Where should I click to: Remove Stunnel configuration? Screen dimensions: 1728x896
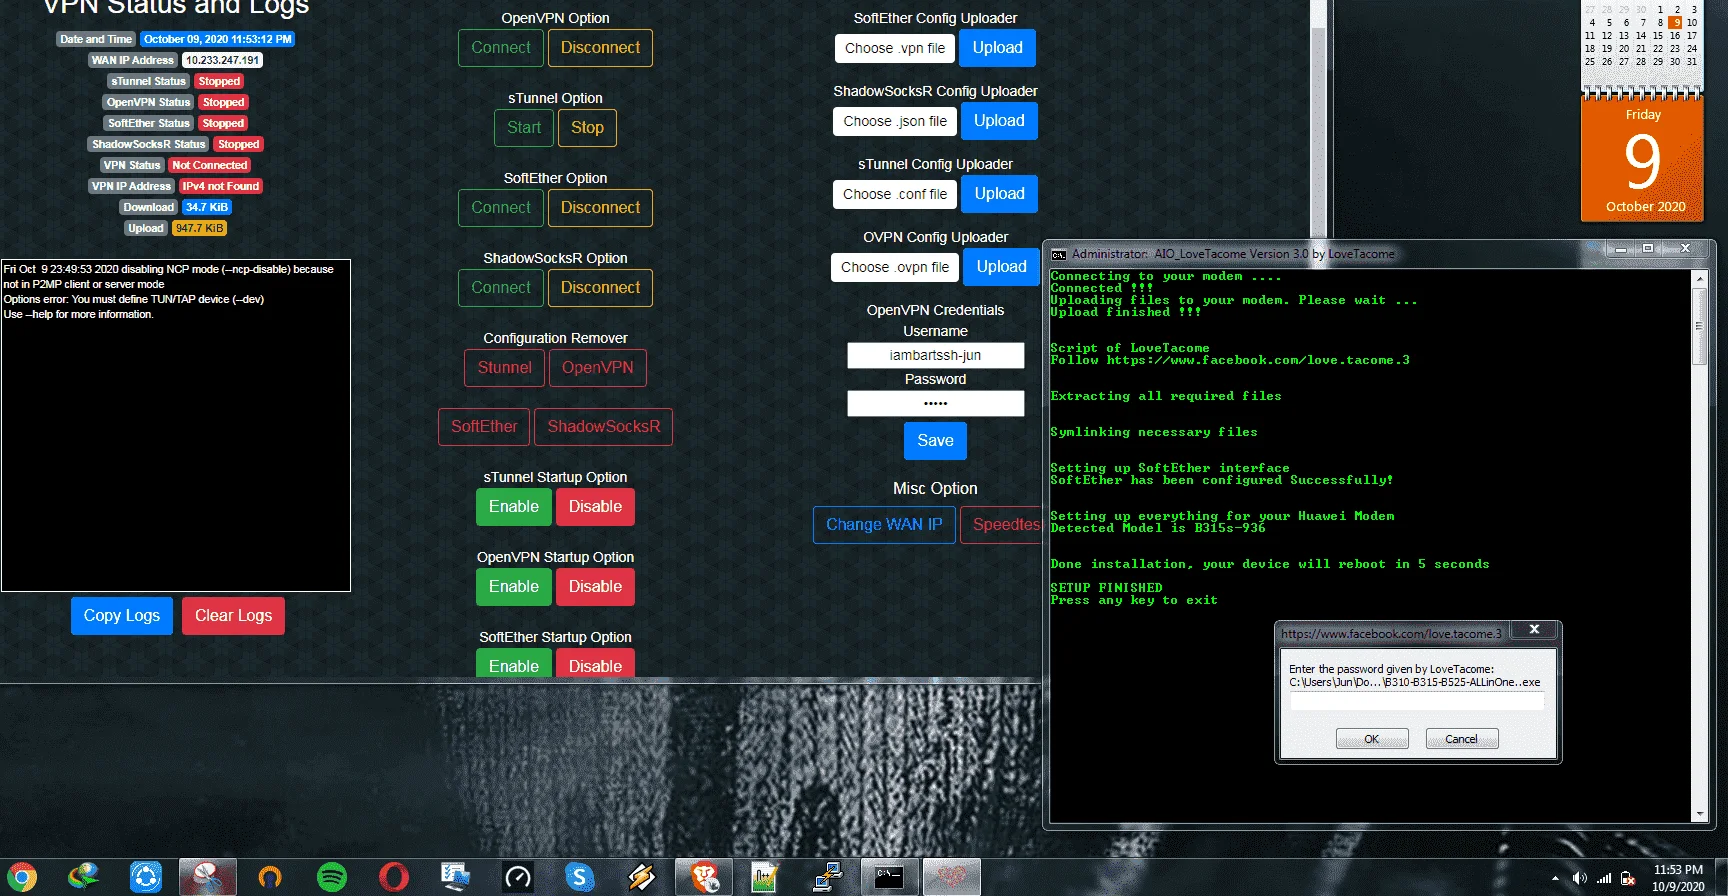coord(505,368)
